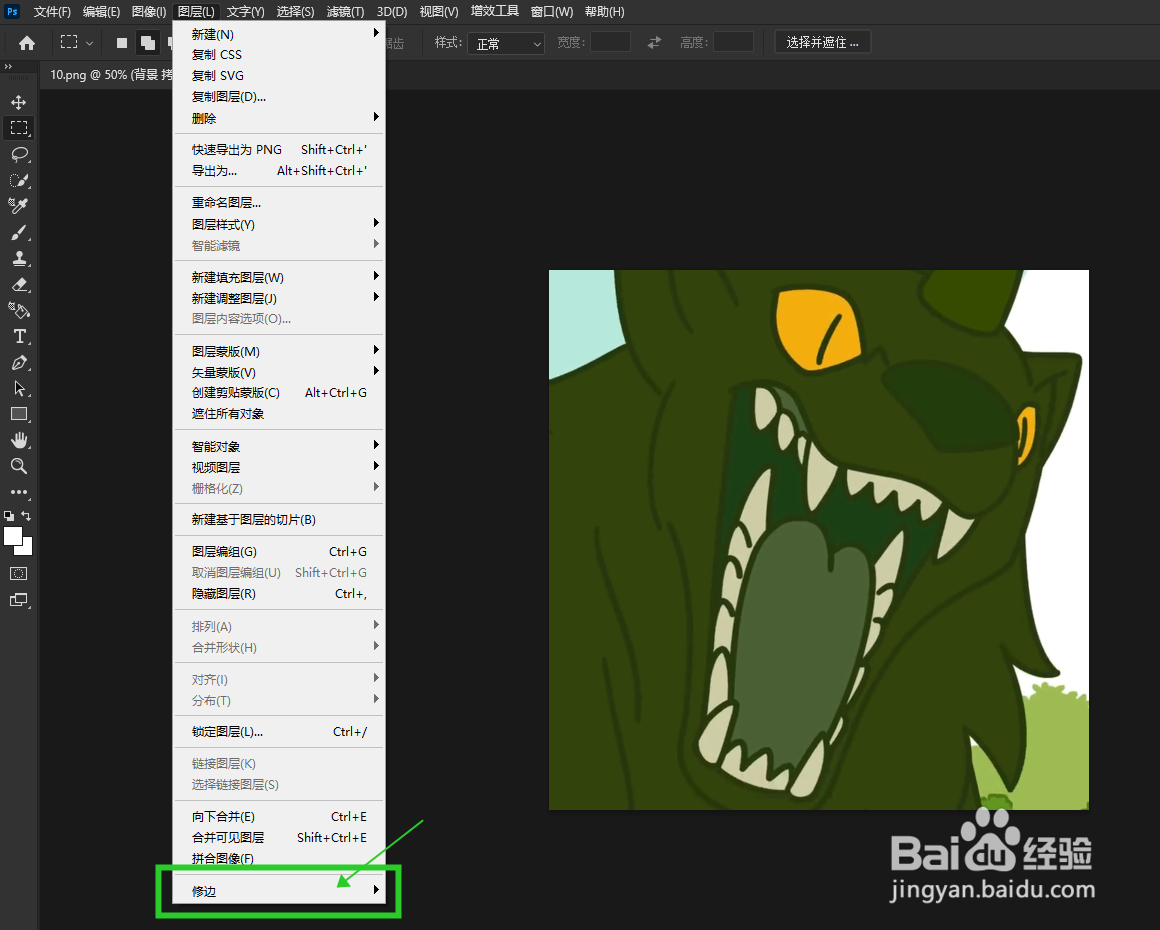Select the Quick Selection tool
The width and height of the screenshot is (1160, 930).
tap(18, 180)
